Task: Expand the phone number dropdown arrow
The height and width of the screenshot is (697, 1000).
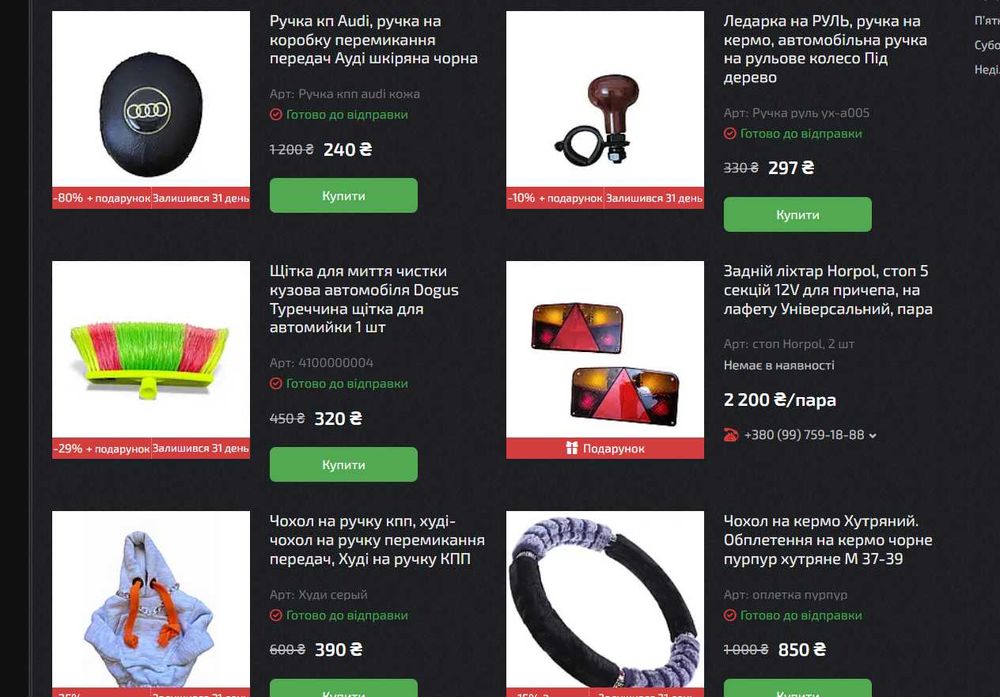Action: tap(872, 436)
